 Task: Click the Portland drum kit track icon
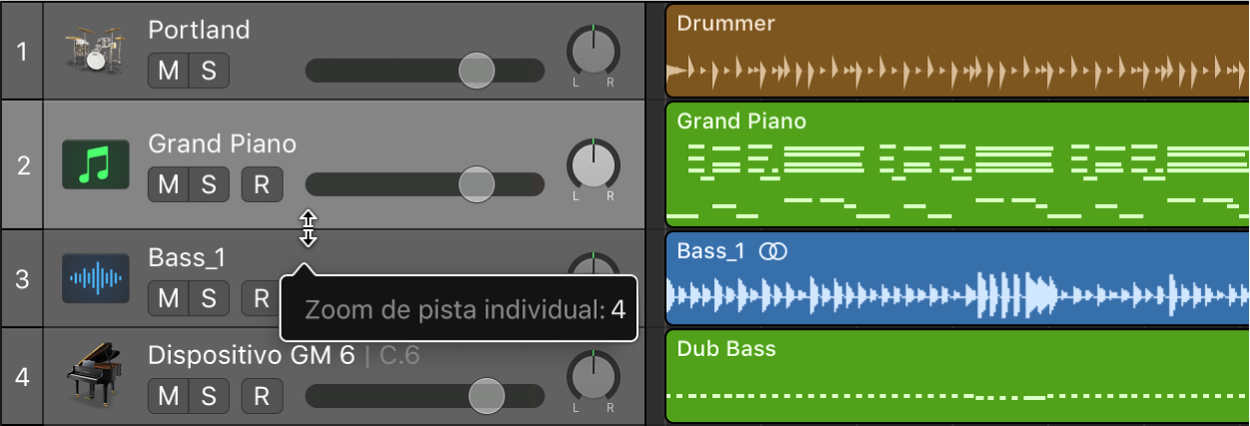(x=94, y=51)
